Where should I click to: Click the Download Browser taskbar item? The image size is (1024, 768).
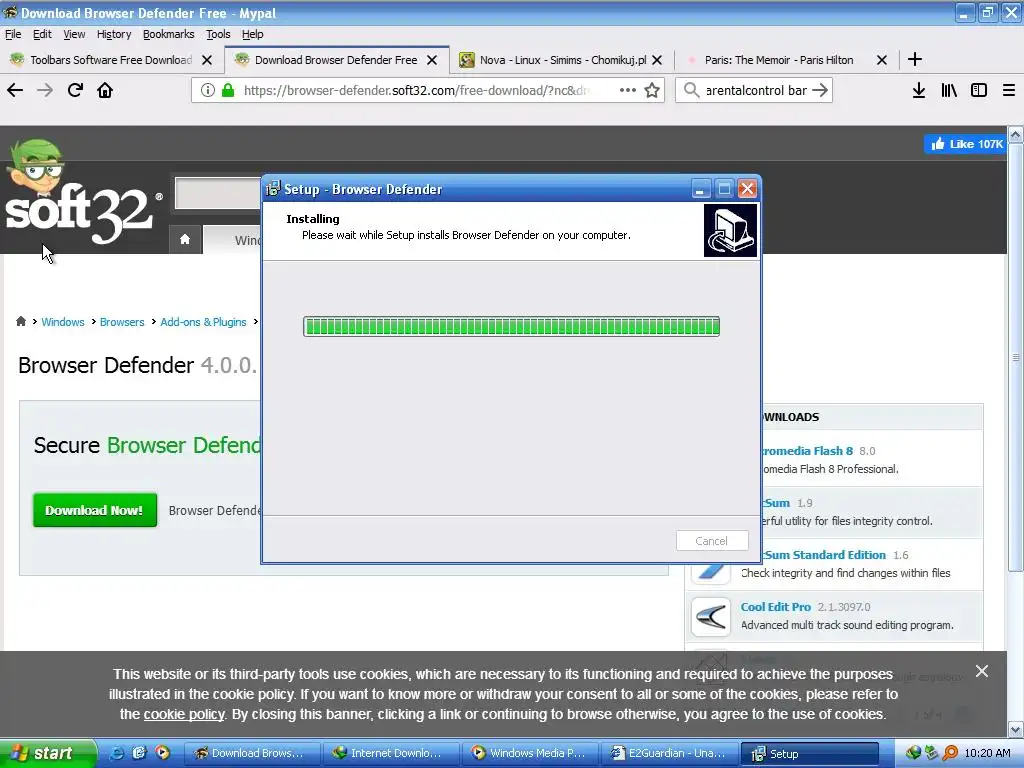251,753
